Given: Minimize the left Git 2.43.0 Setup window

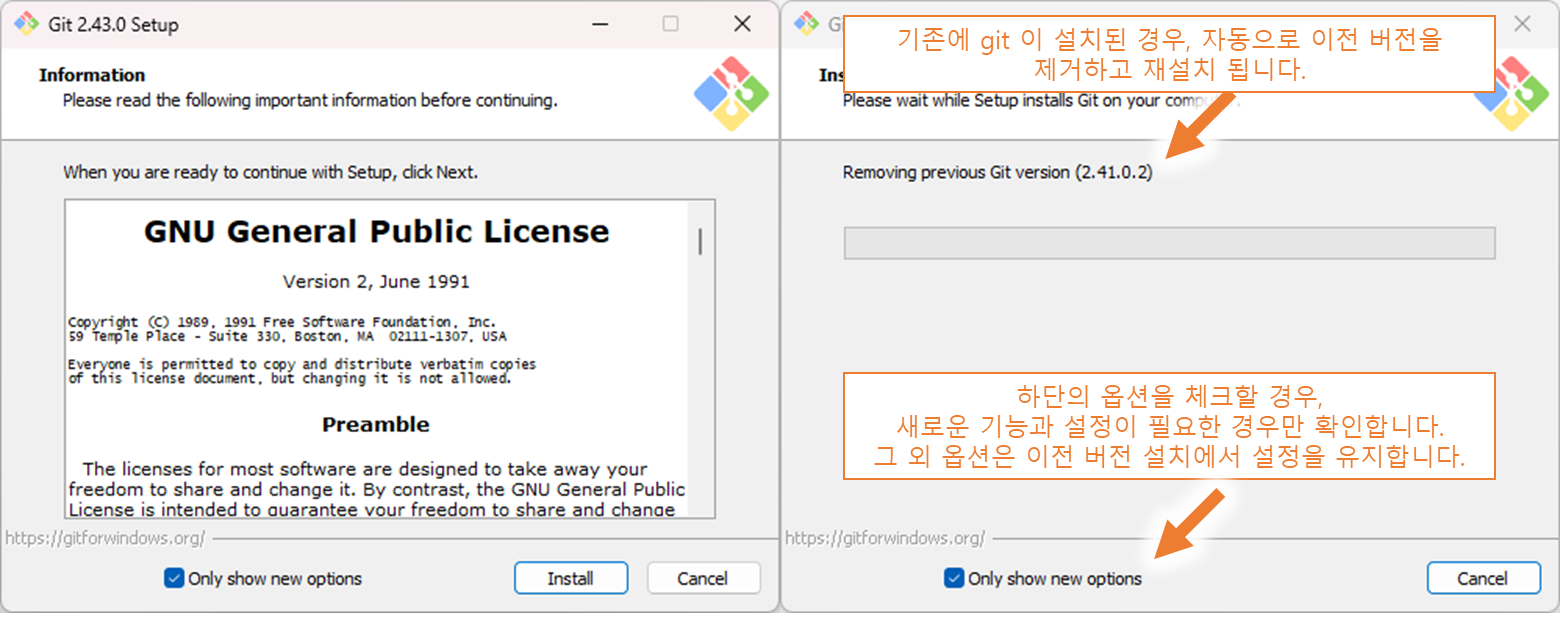Looking at the screenshot, I should (x=600, y=24).
